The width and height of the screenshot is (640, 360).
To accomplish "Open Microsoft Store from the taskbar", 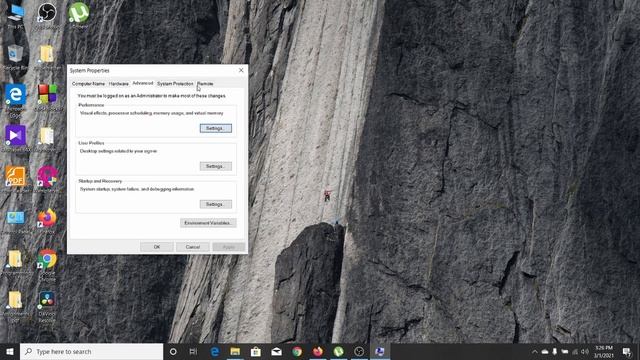I will [x=256, y=351].
